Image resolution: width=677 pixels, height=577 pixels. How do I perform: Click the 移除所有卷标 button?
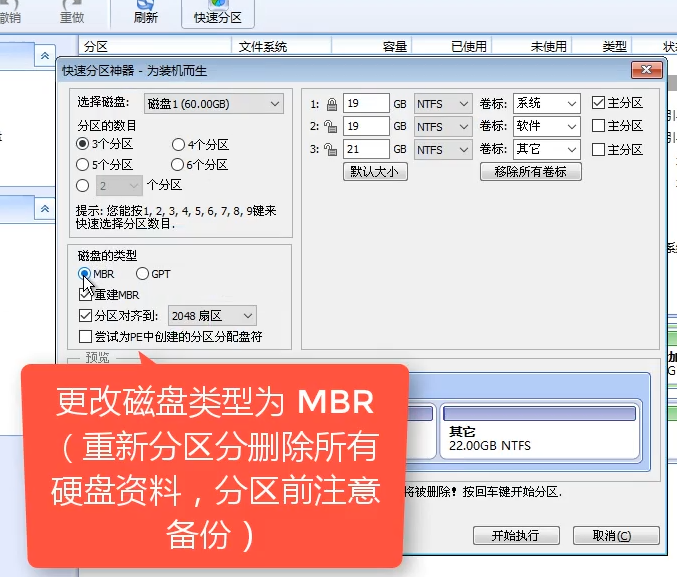[531, 172]
